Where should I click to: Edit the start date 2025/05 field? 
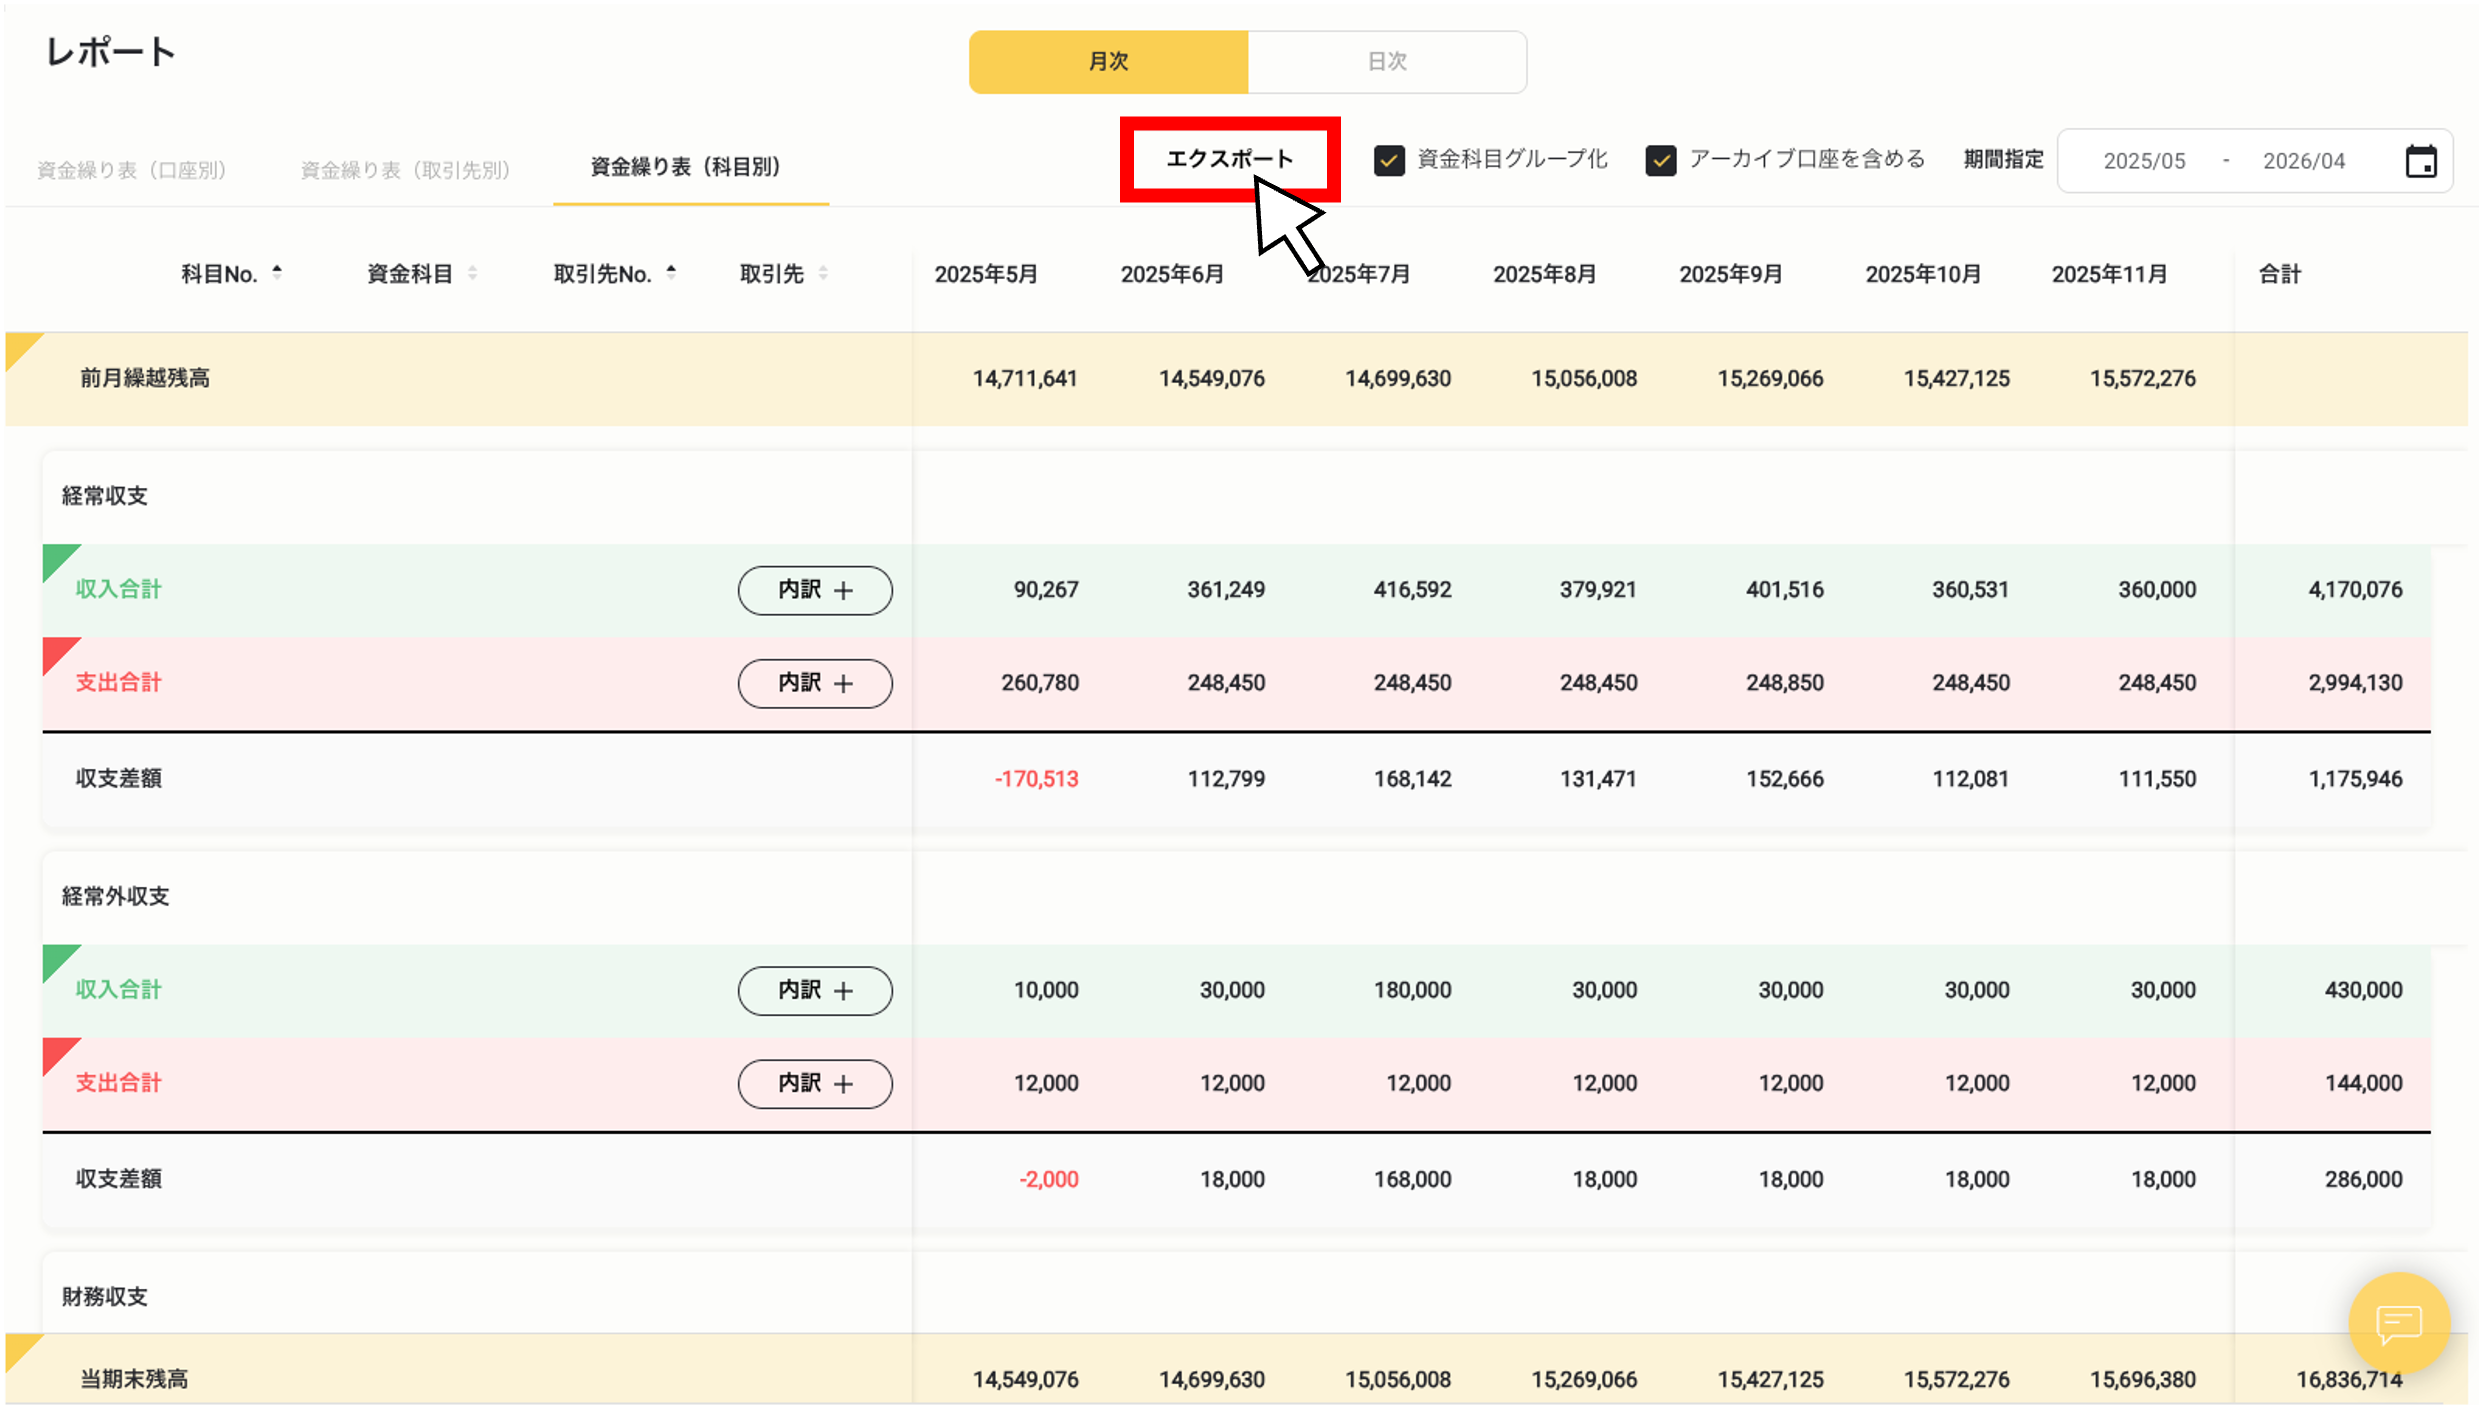[2144, 160]
